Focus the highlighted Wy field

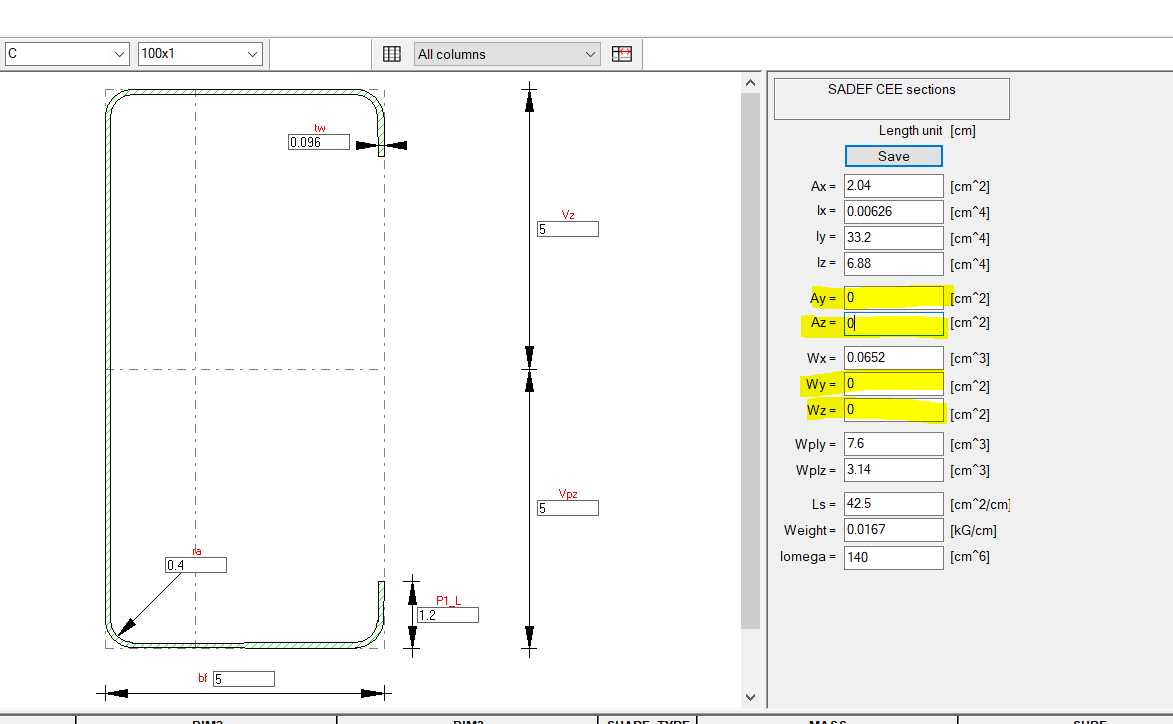(893, 384)
